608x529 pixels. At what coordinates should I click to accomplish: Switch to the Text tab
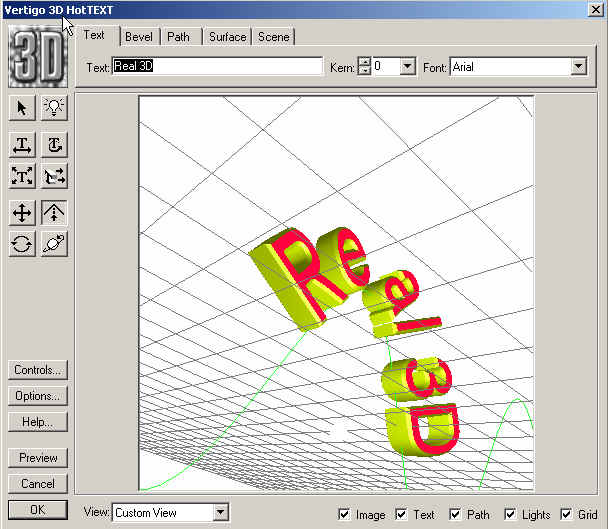(x=94, y=35)
